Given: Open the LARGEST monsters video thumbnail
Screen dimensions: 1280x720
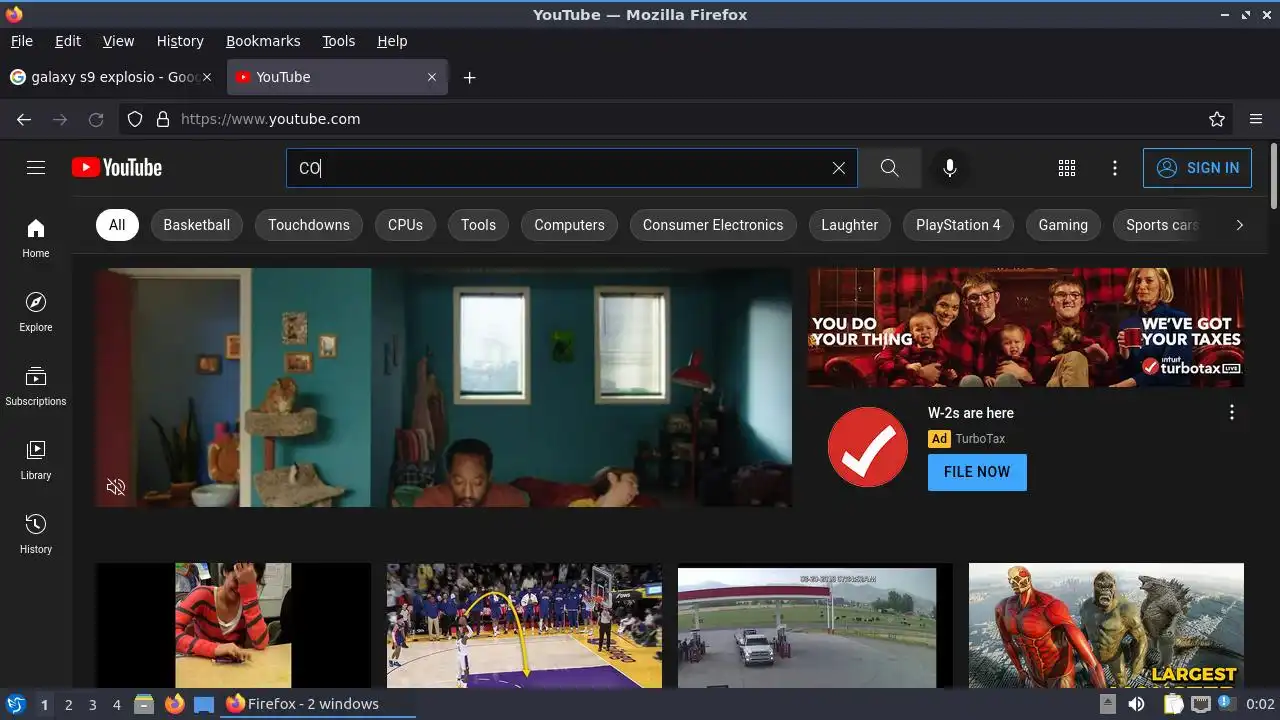Looking at the screenshot, I should point(1106,625).
